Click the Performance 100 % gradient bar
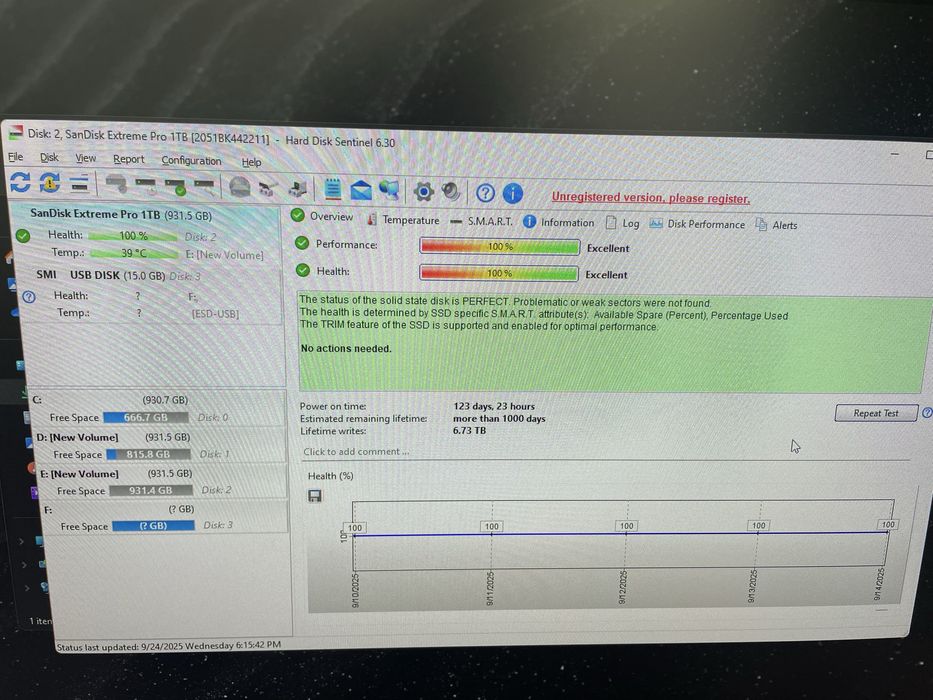 [499, 246]
